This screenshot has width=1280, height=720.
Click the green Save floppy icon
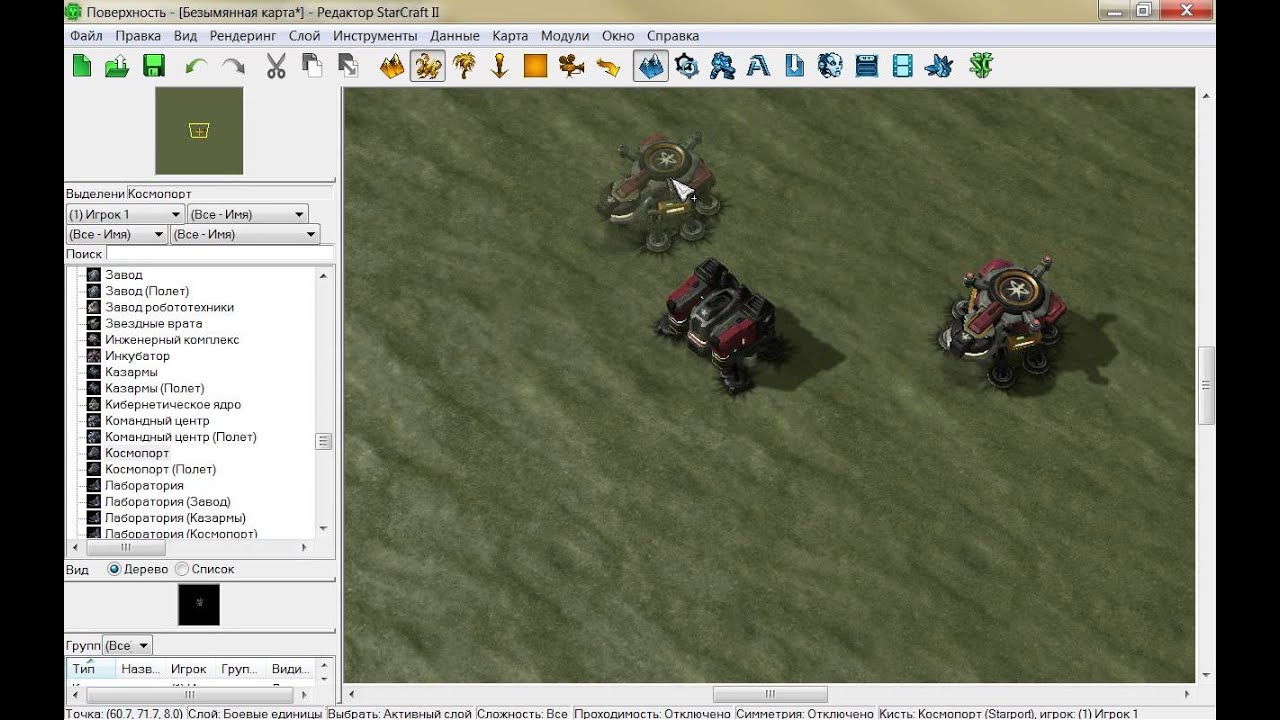[x=153, y=67]
